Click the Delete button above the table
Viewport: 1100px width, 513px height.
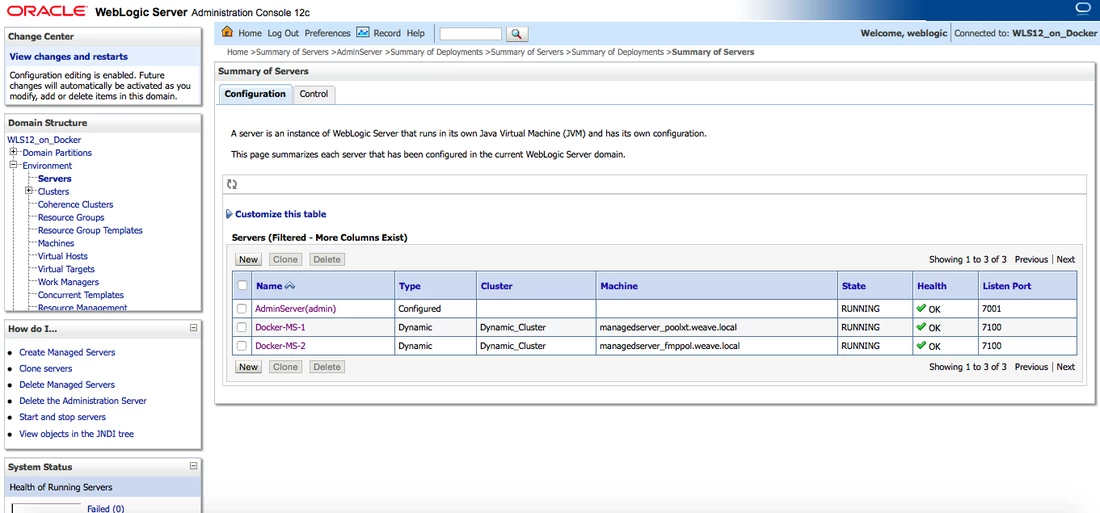click(327, 260)
